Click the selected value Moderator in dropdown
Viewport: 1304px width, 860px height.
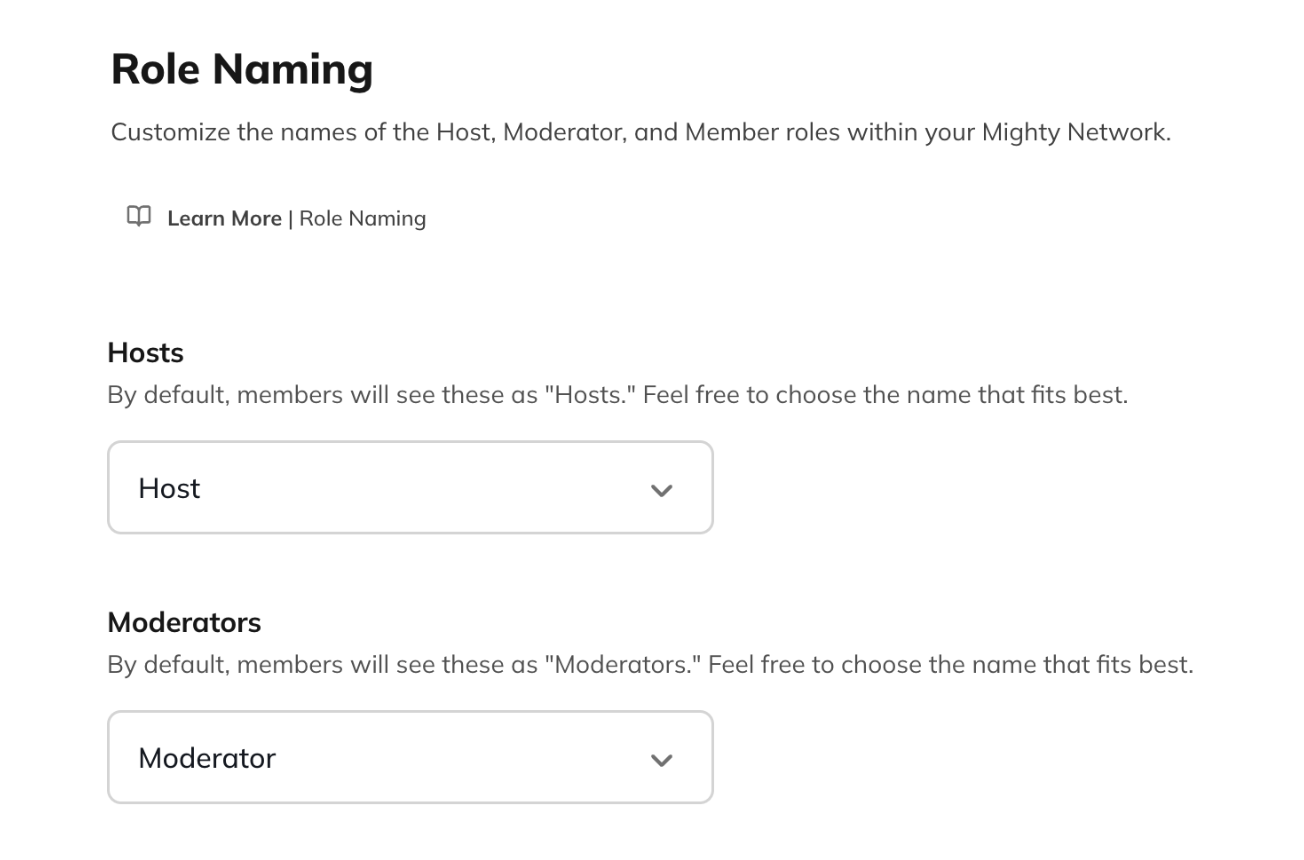tap(207, 758)
